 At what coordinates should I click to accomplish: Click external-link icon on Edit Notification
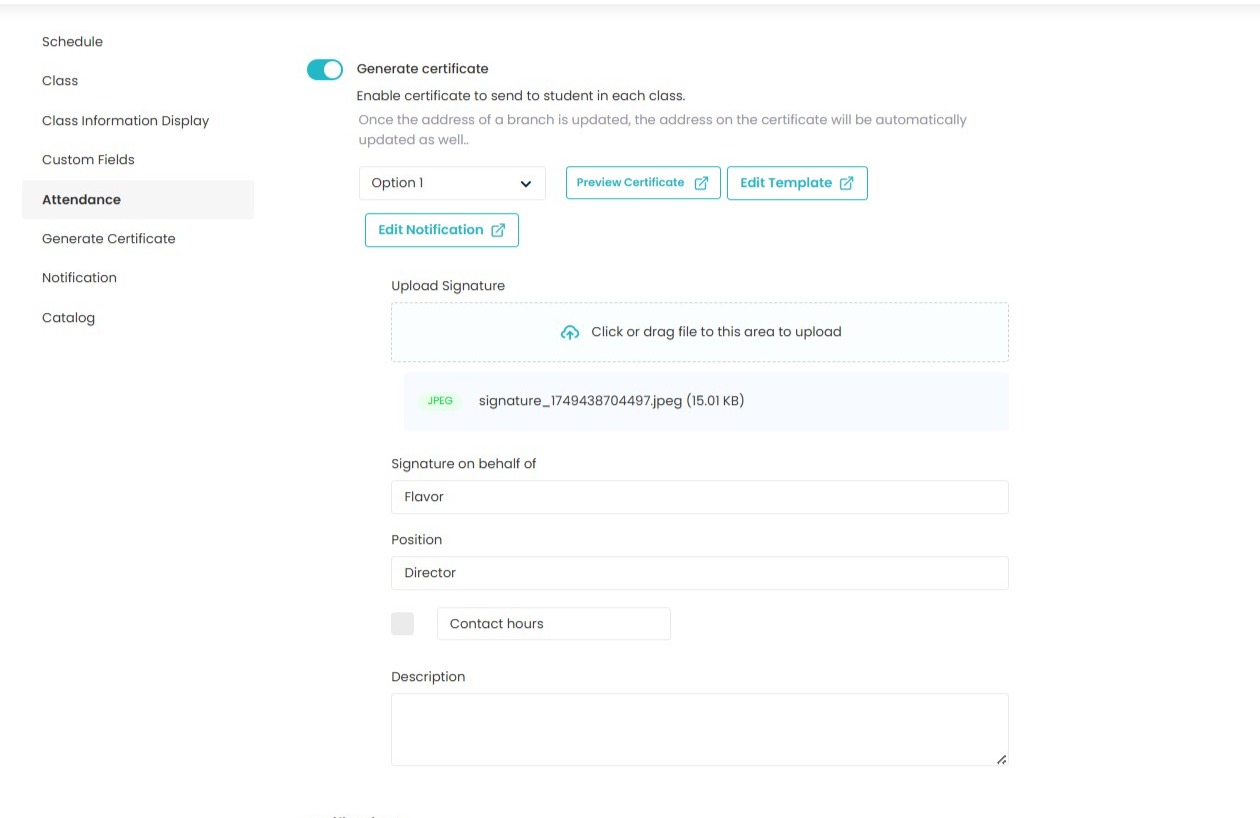pos(498,230)
